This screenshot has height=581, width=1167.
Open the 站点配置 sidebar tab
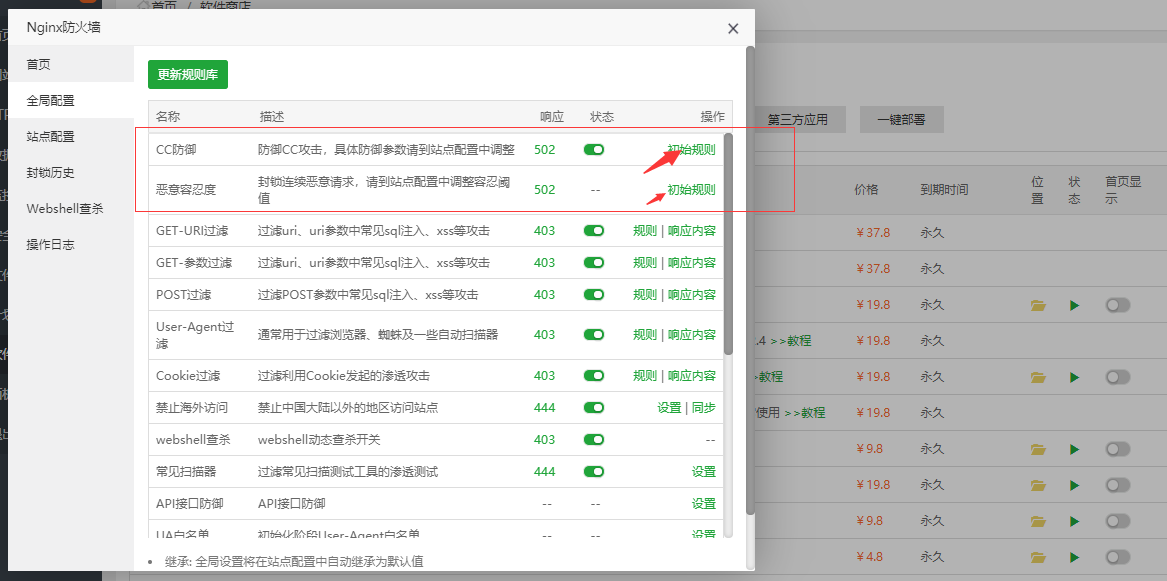point(51,137)
